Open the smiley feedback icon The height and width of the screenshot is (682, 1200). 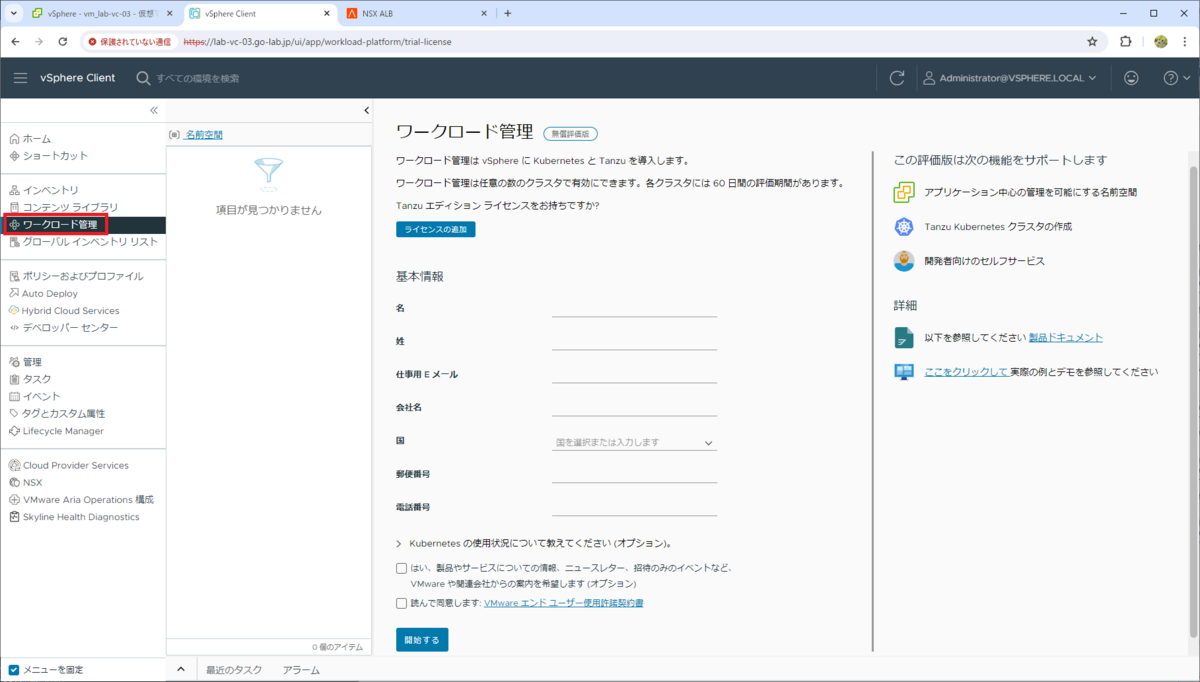1131,78
